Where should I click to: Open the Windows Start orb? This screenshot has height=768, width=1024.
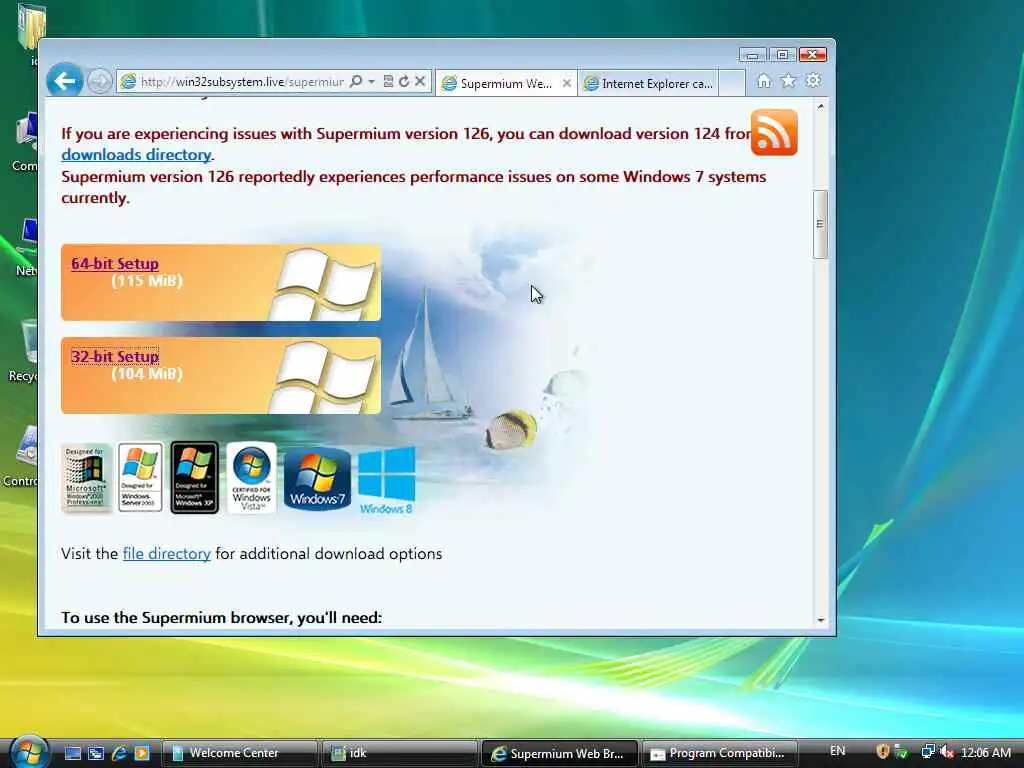click(x=27, y=751)
